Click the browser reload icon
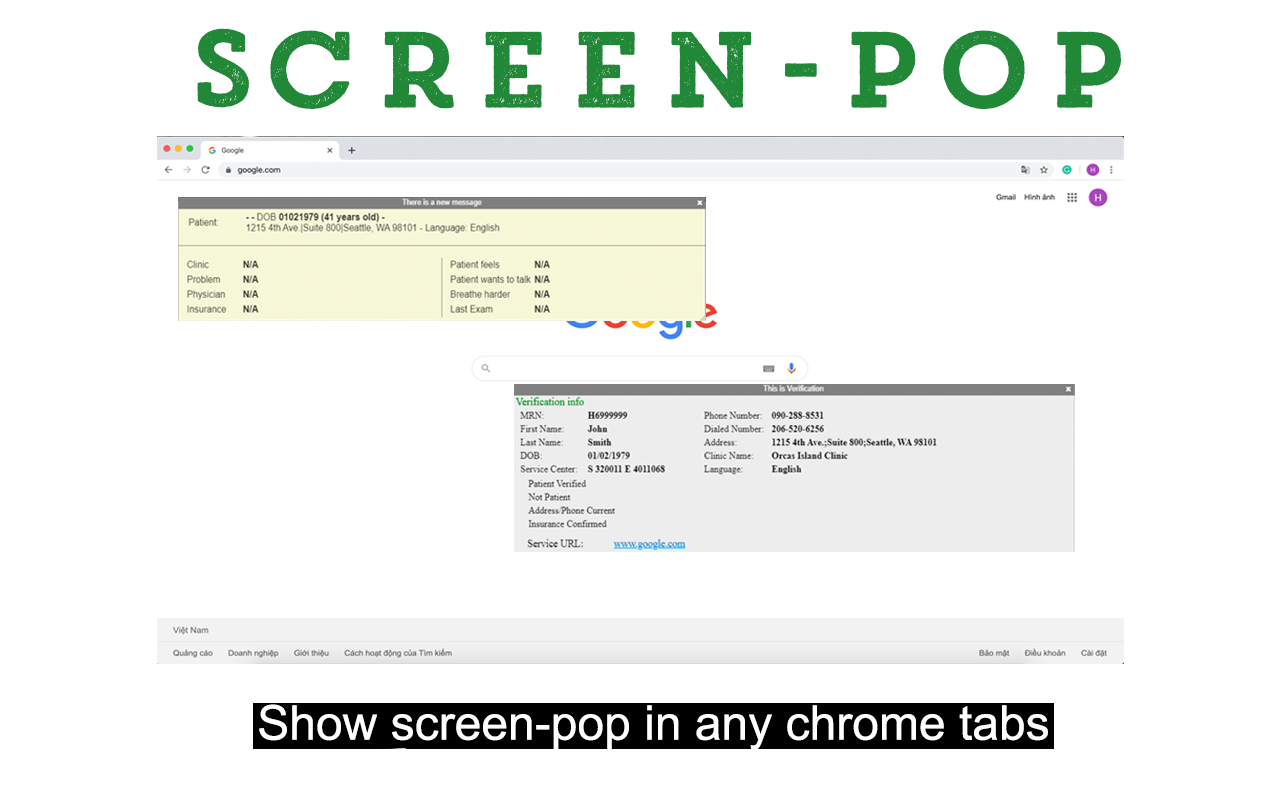 point(205,170)
